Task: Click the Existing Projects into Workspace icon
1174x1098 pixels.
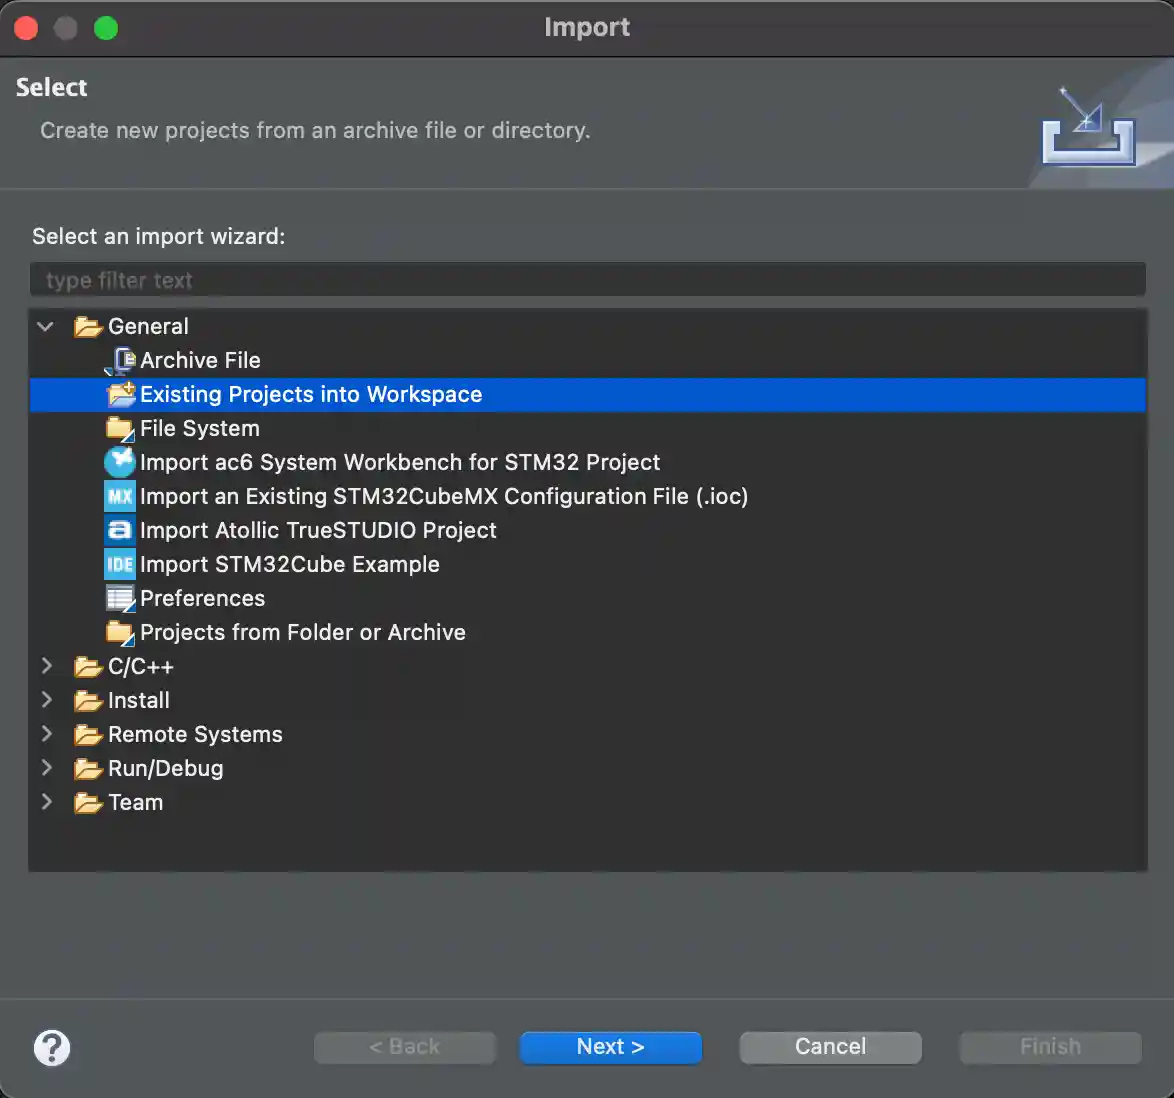Action: pos(120,394)
